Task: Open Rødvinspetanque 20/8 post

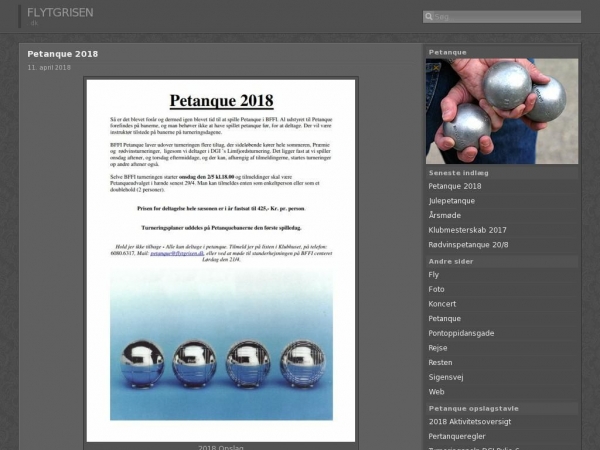Action: coord(468,245)
